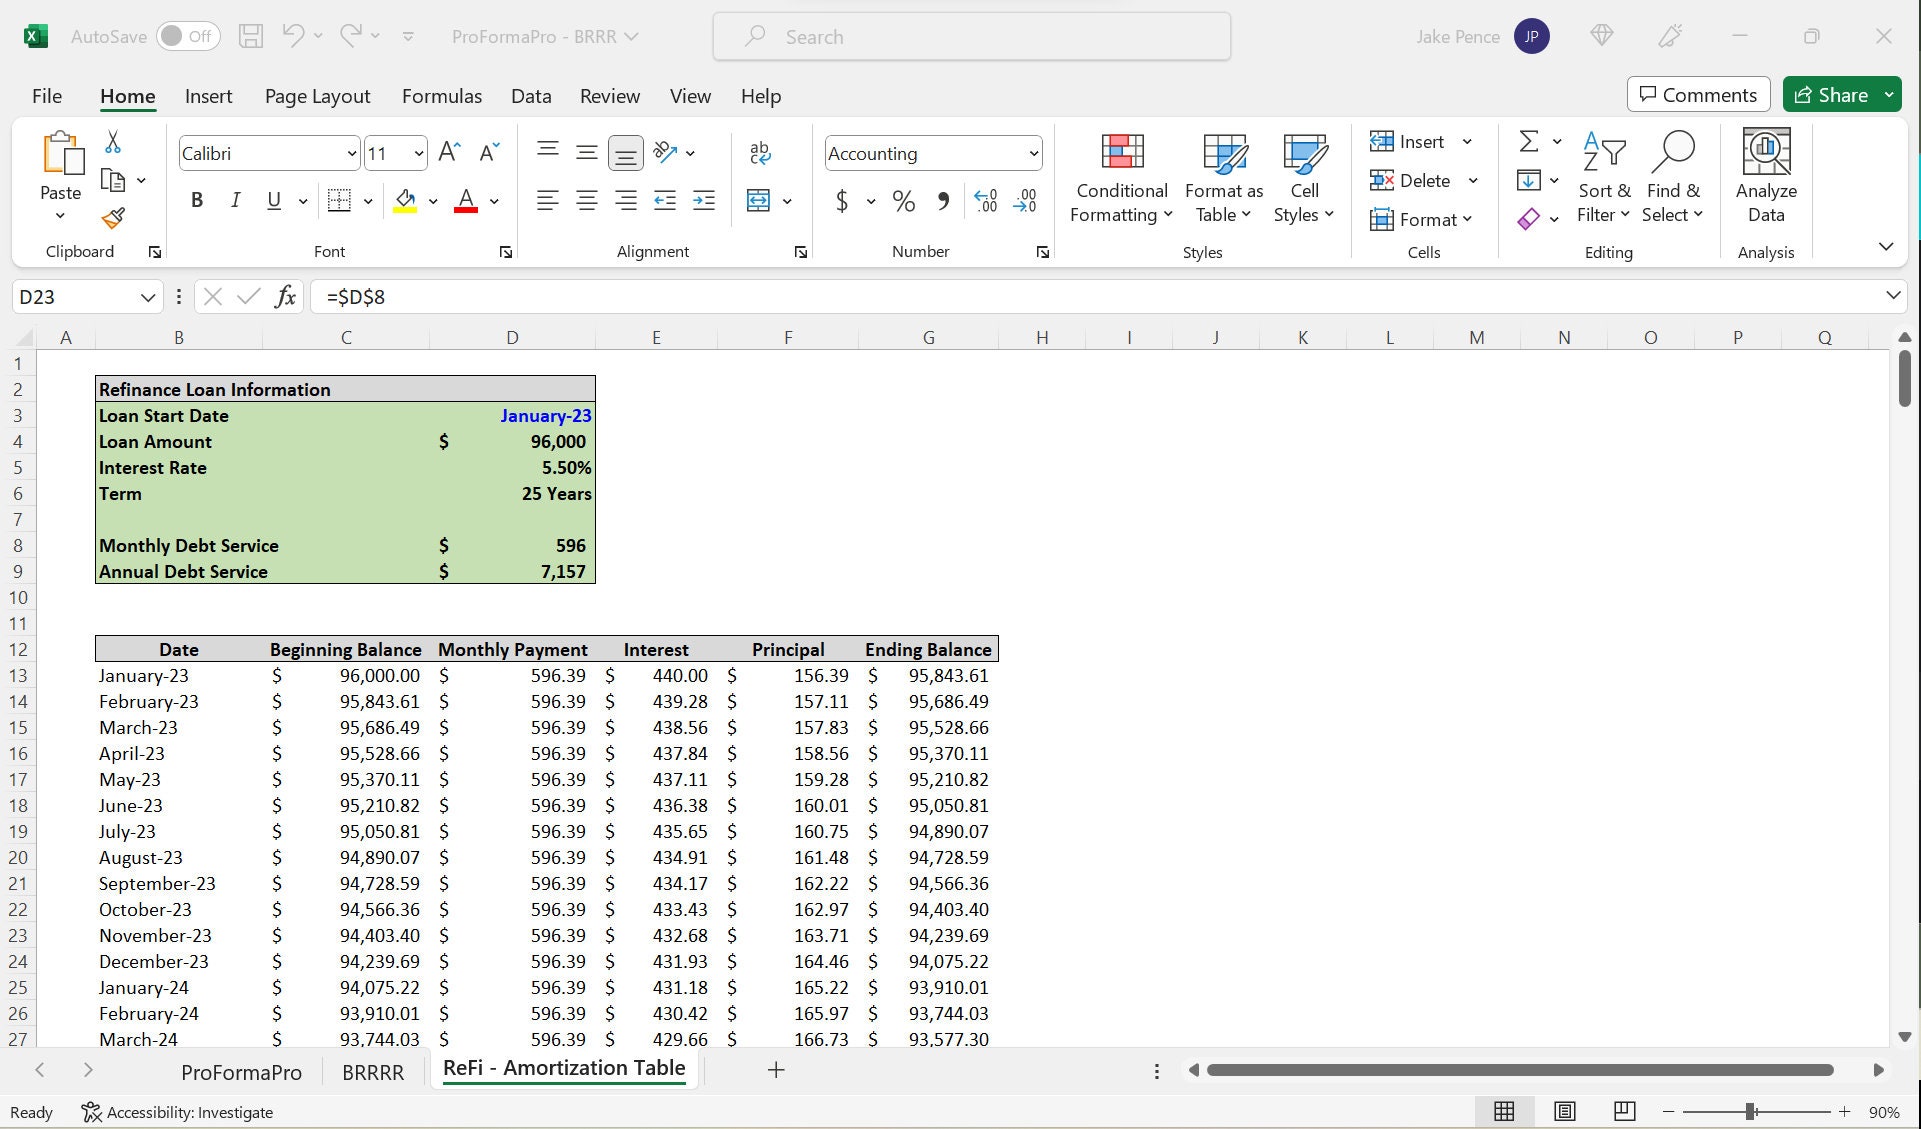Image resolution: width=1921 pixels, height=1129 pixels.
Task: Expand the fill color options
Action: (x=433, y=200)
